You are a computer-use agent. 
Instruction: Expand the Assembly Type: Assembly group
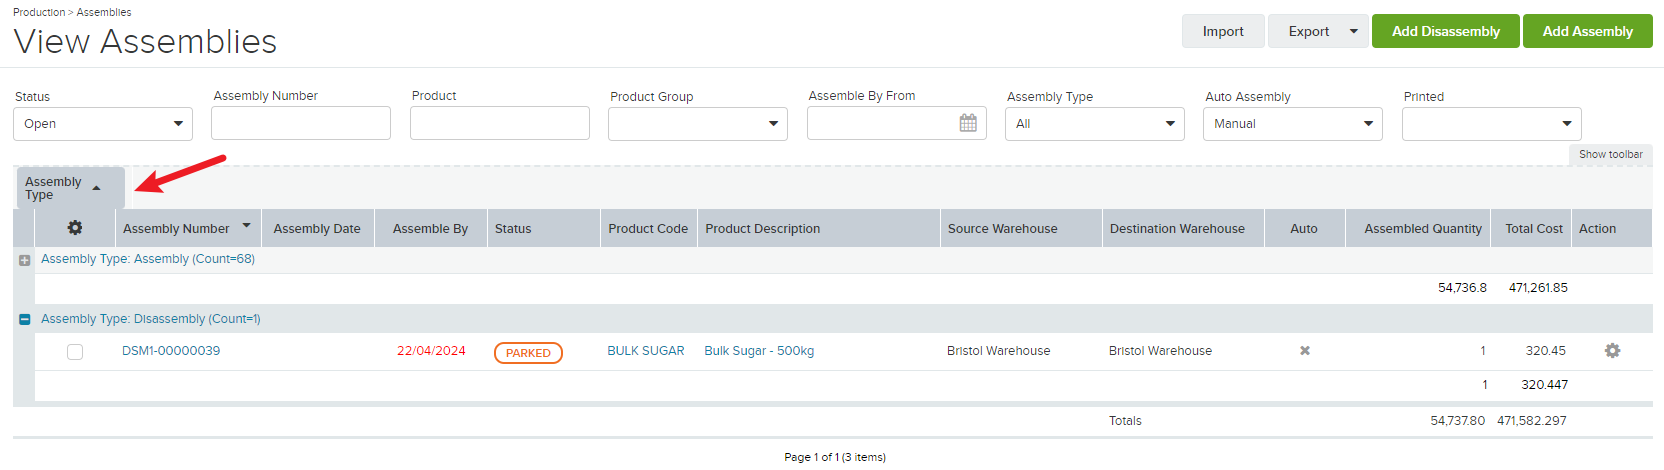point(24,260)
